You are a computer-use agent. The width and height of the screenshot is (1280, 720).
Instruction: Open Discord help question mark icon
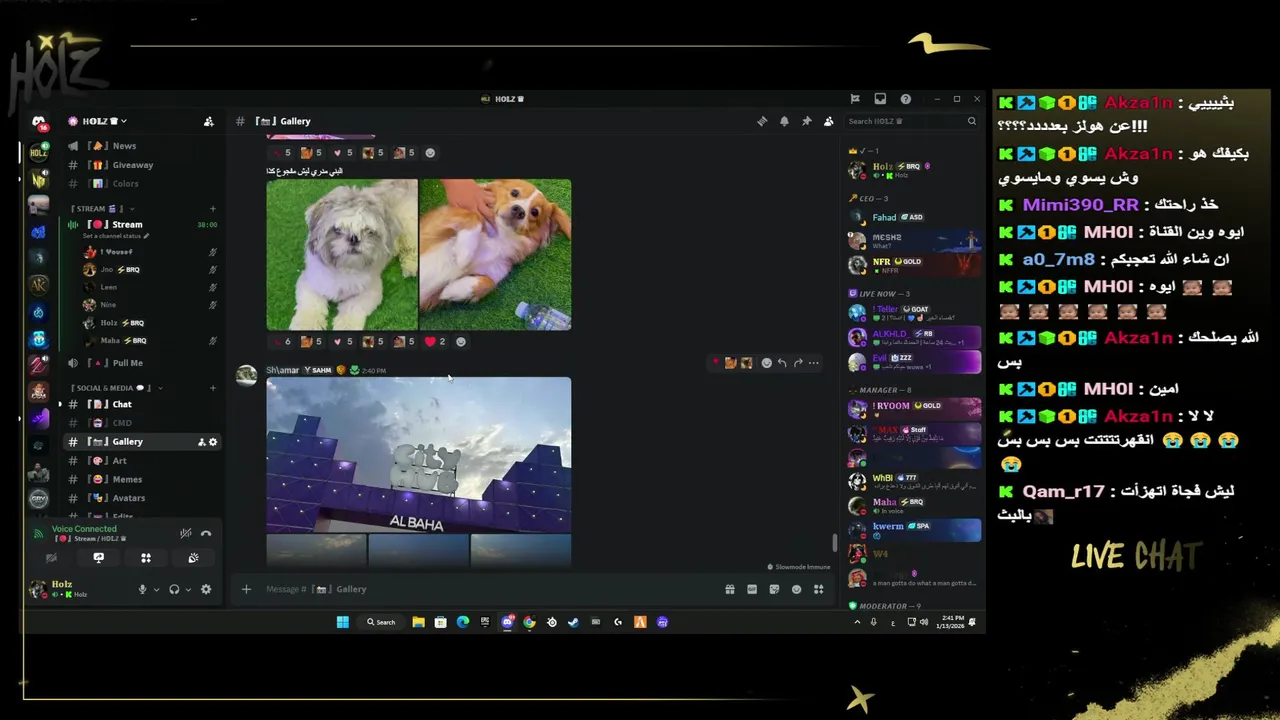905,99
